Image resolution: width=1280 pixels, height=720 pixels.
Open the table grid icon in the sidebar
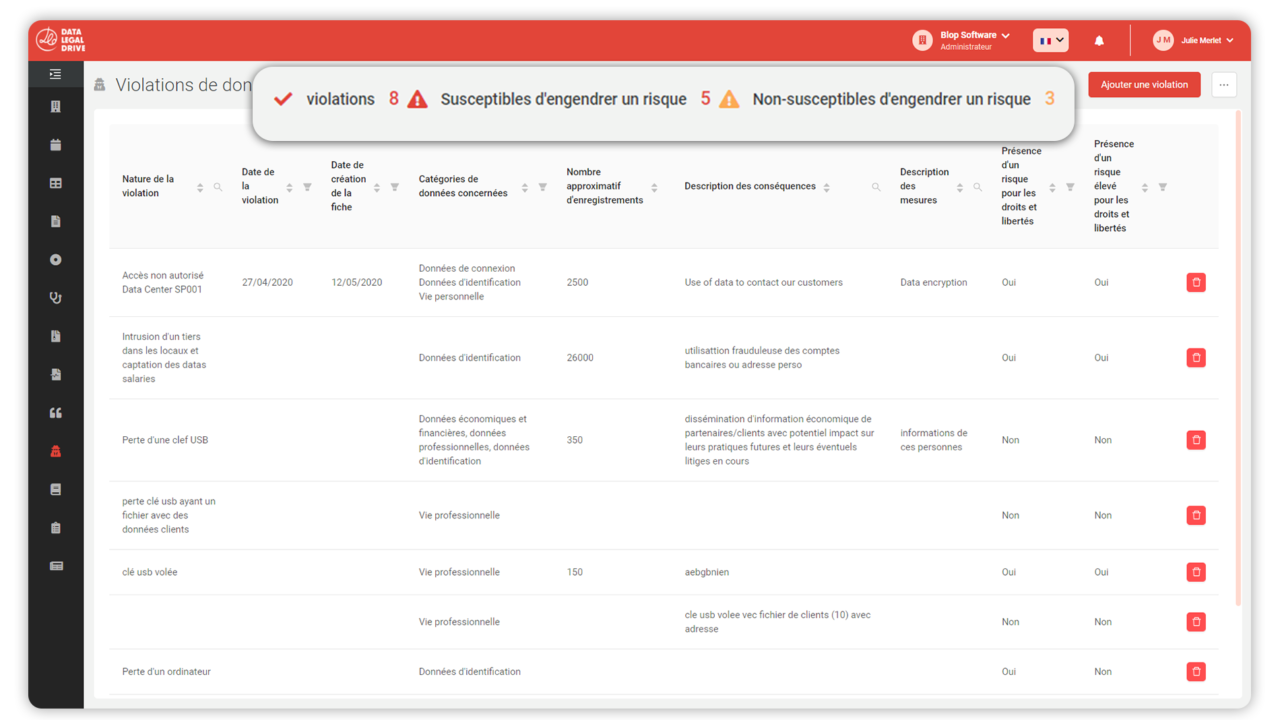point(55,183)
